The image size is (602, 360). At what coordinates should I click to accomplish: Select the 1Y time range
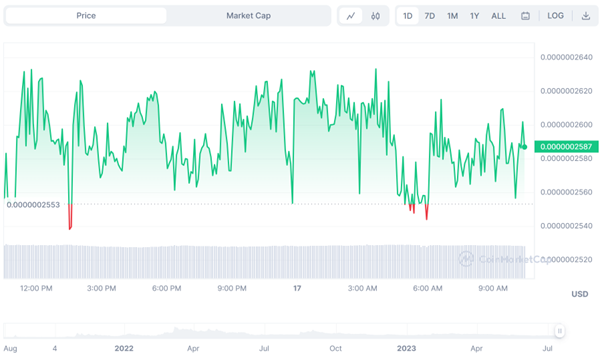pos(475,16)
